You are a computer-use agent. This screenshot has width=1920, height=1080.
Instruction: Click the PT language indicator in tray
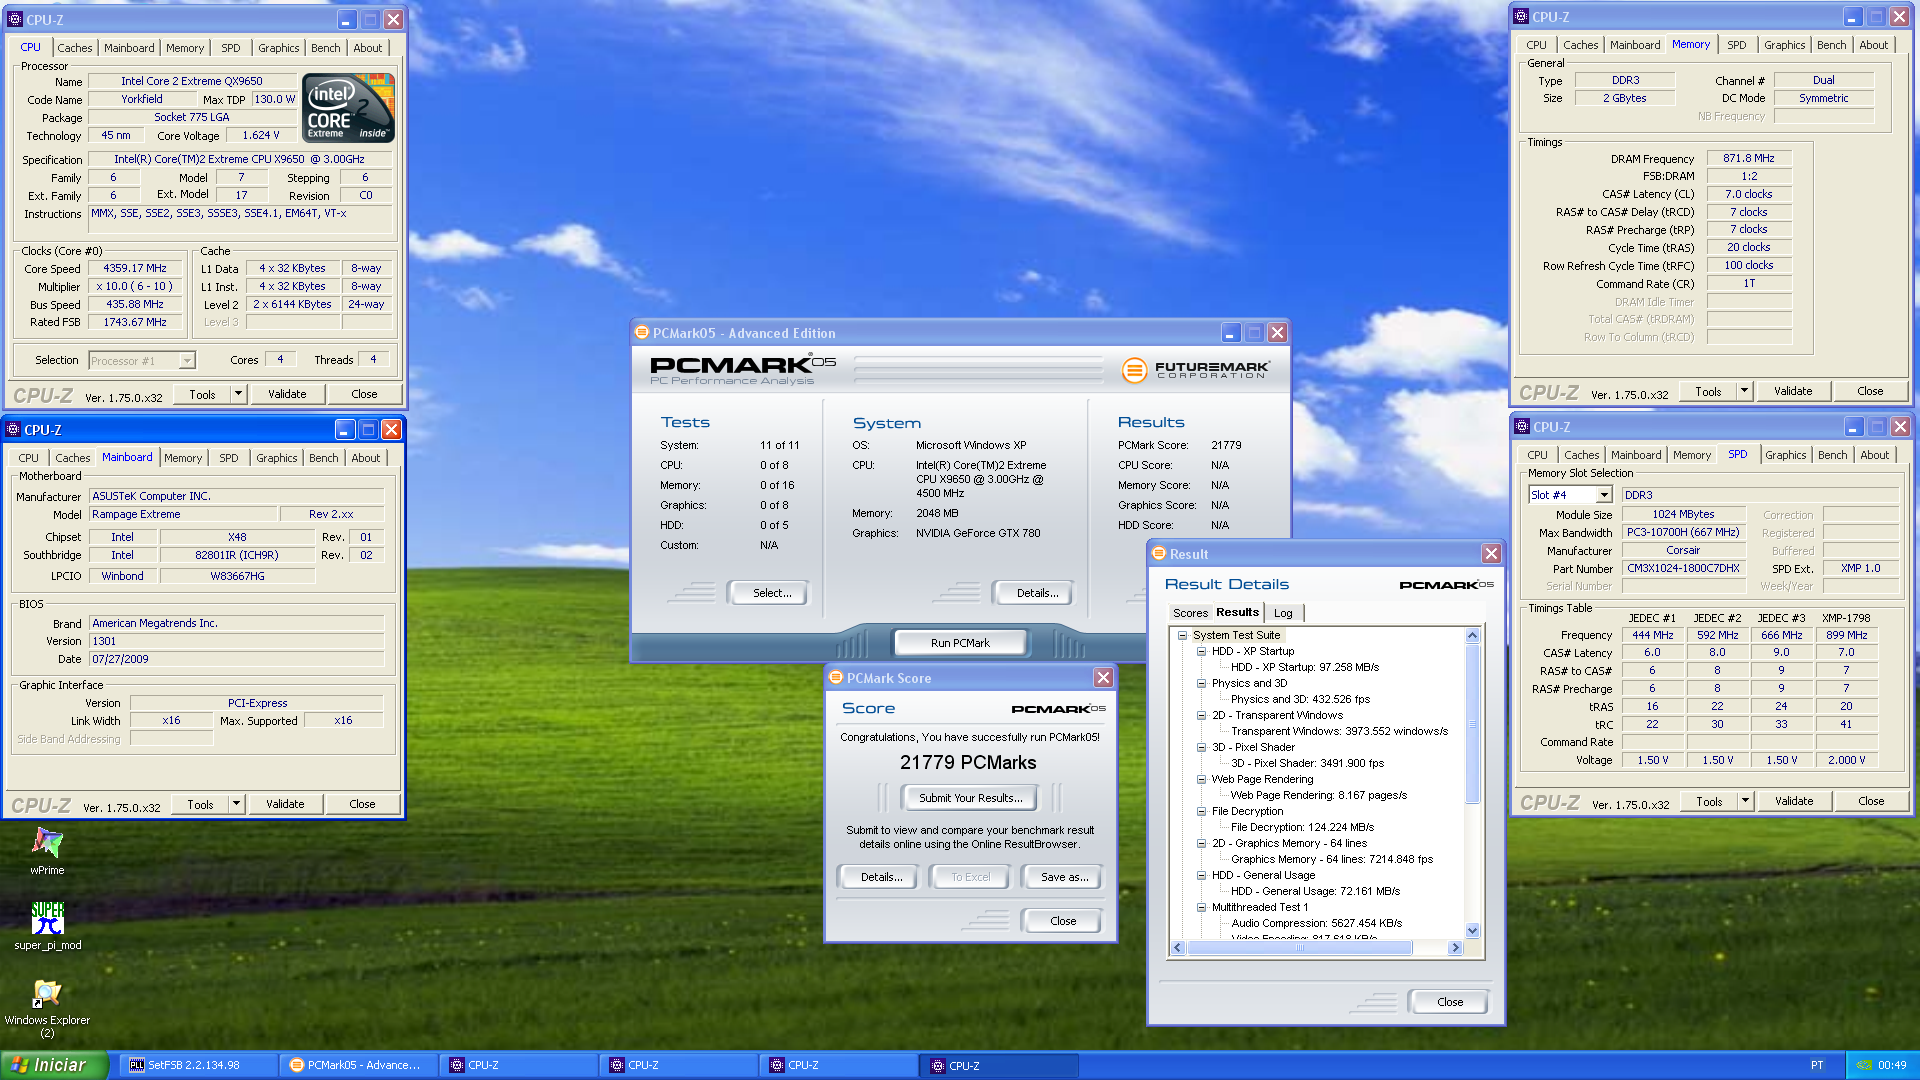(x=1817, y=1065)
